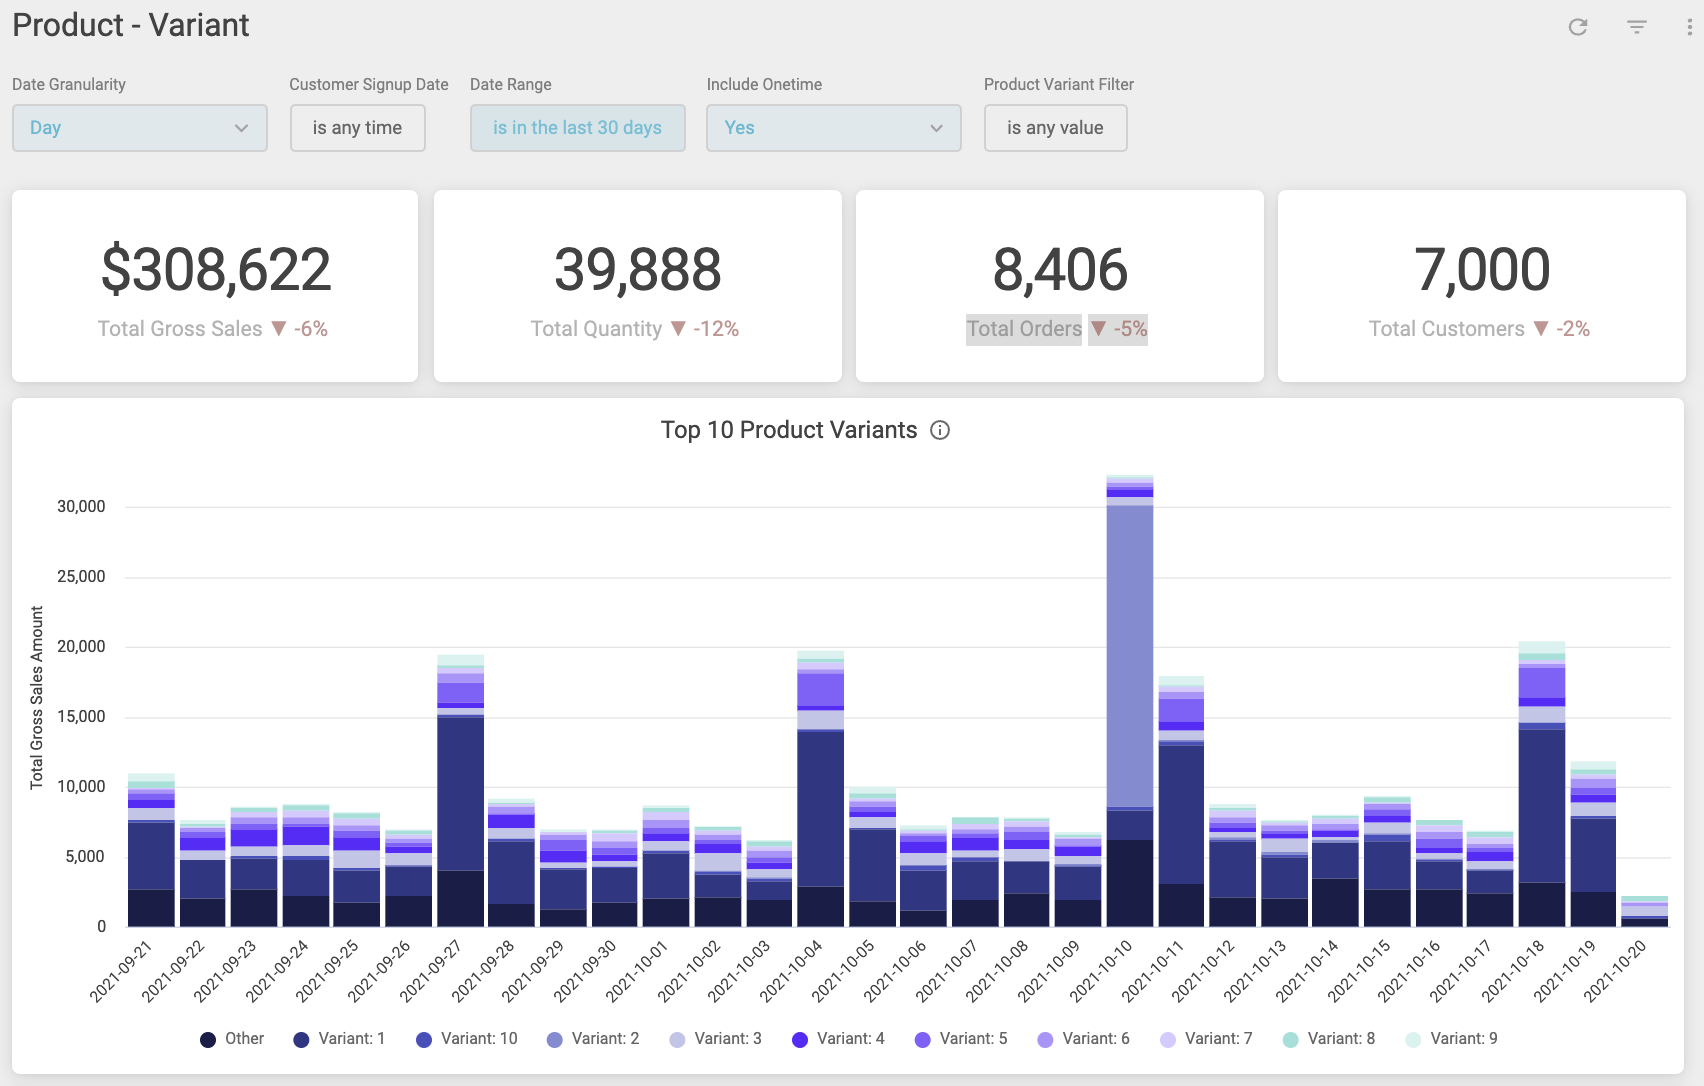Click the Variant: 4 legend color dot

click(800, 1039)
